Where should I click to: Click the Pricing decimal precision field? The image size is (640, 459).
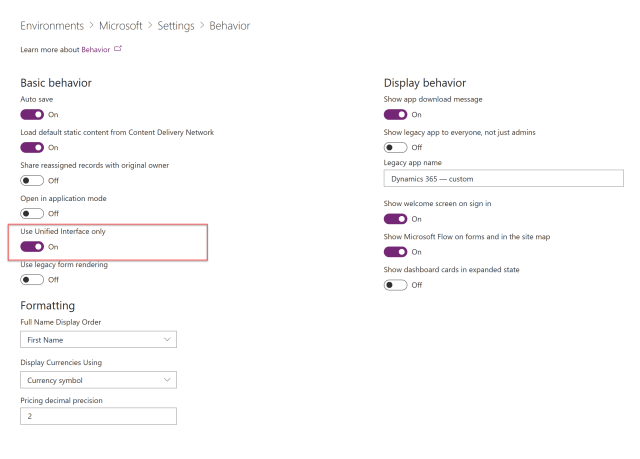point(99,416)
